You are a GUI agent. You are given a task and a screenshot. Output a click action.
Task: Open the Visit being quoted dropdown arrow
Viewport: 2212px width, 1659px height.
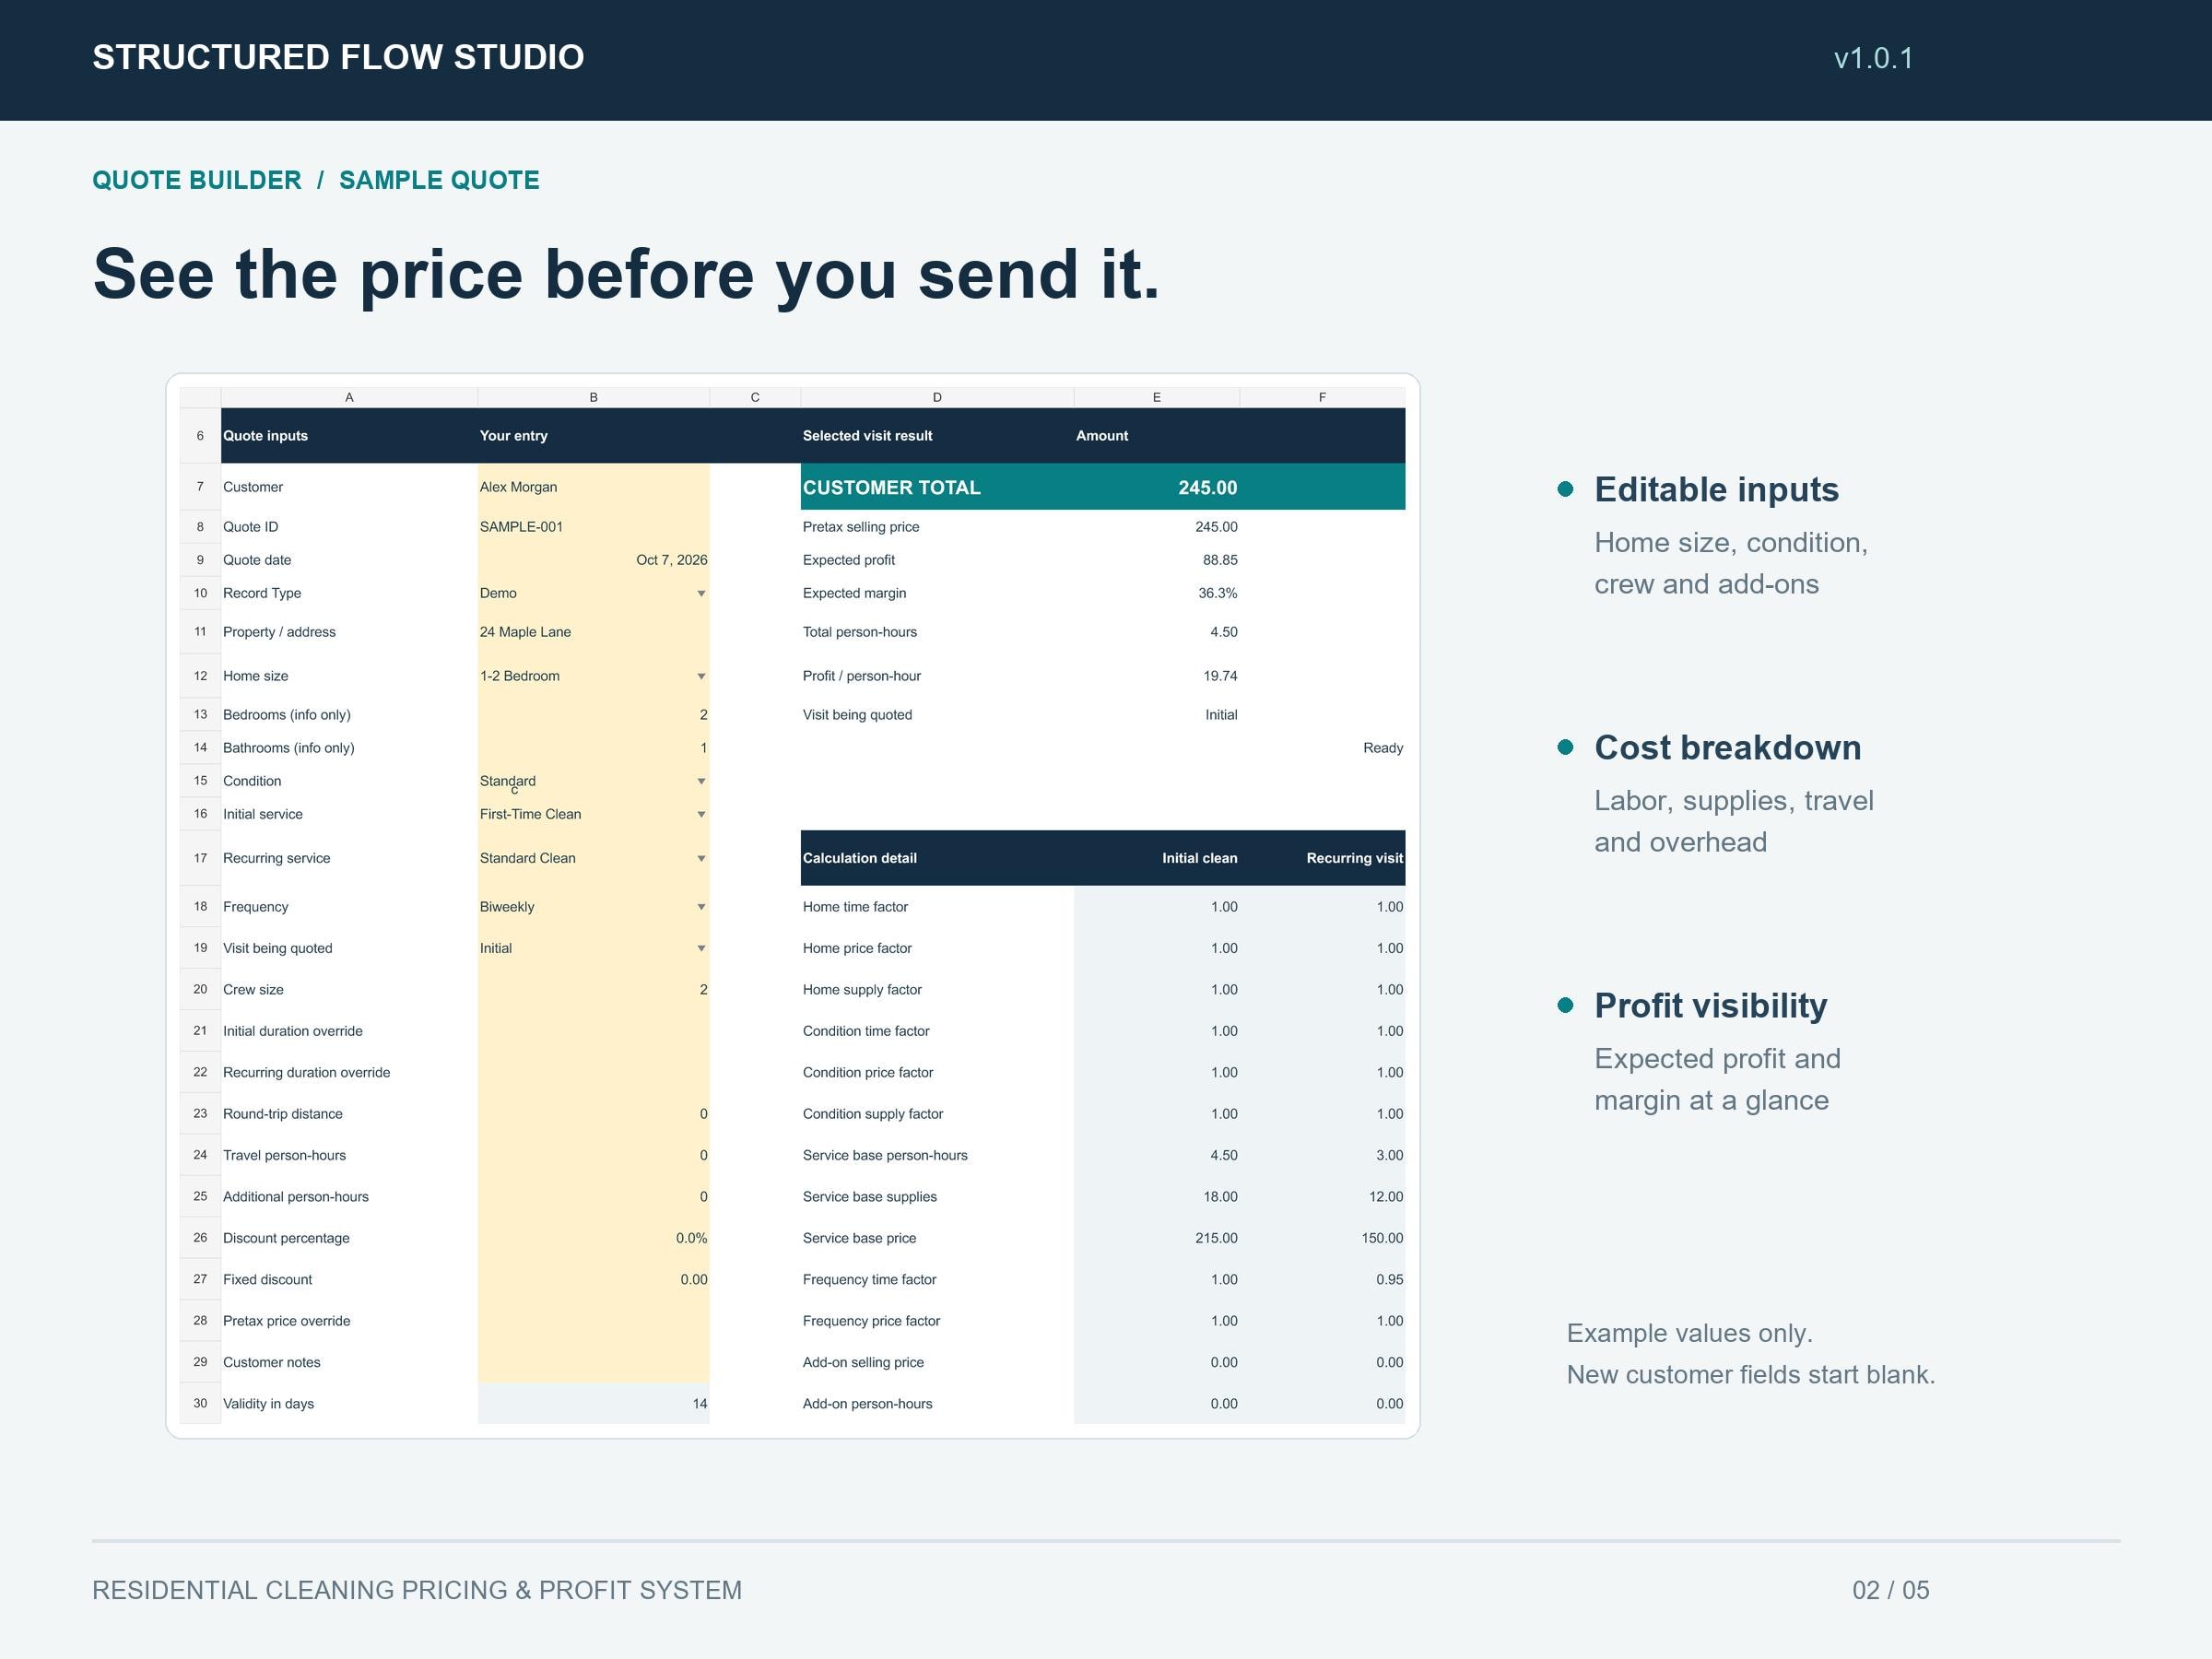coord(701,949)
